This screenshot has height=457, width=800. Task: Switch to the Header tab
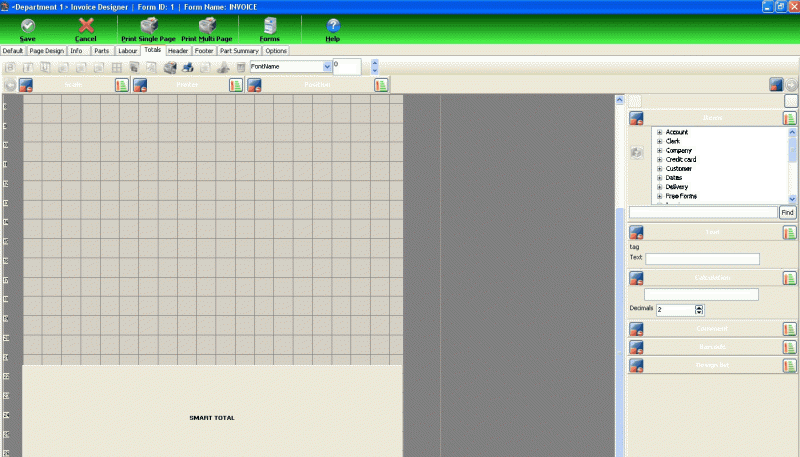click(178, 51)
